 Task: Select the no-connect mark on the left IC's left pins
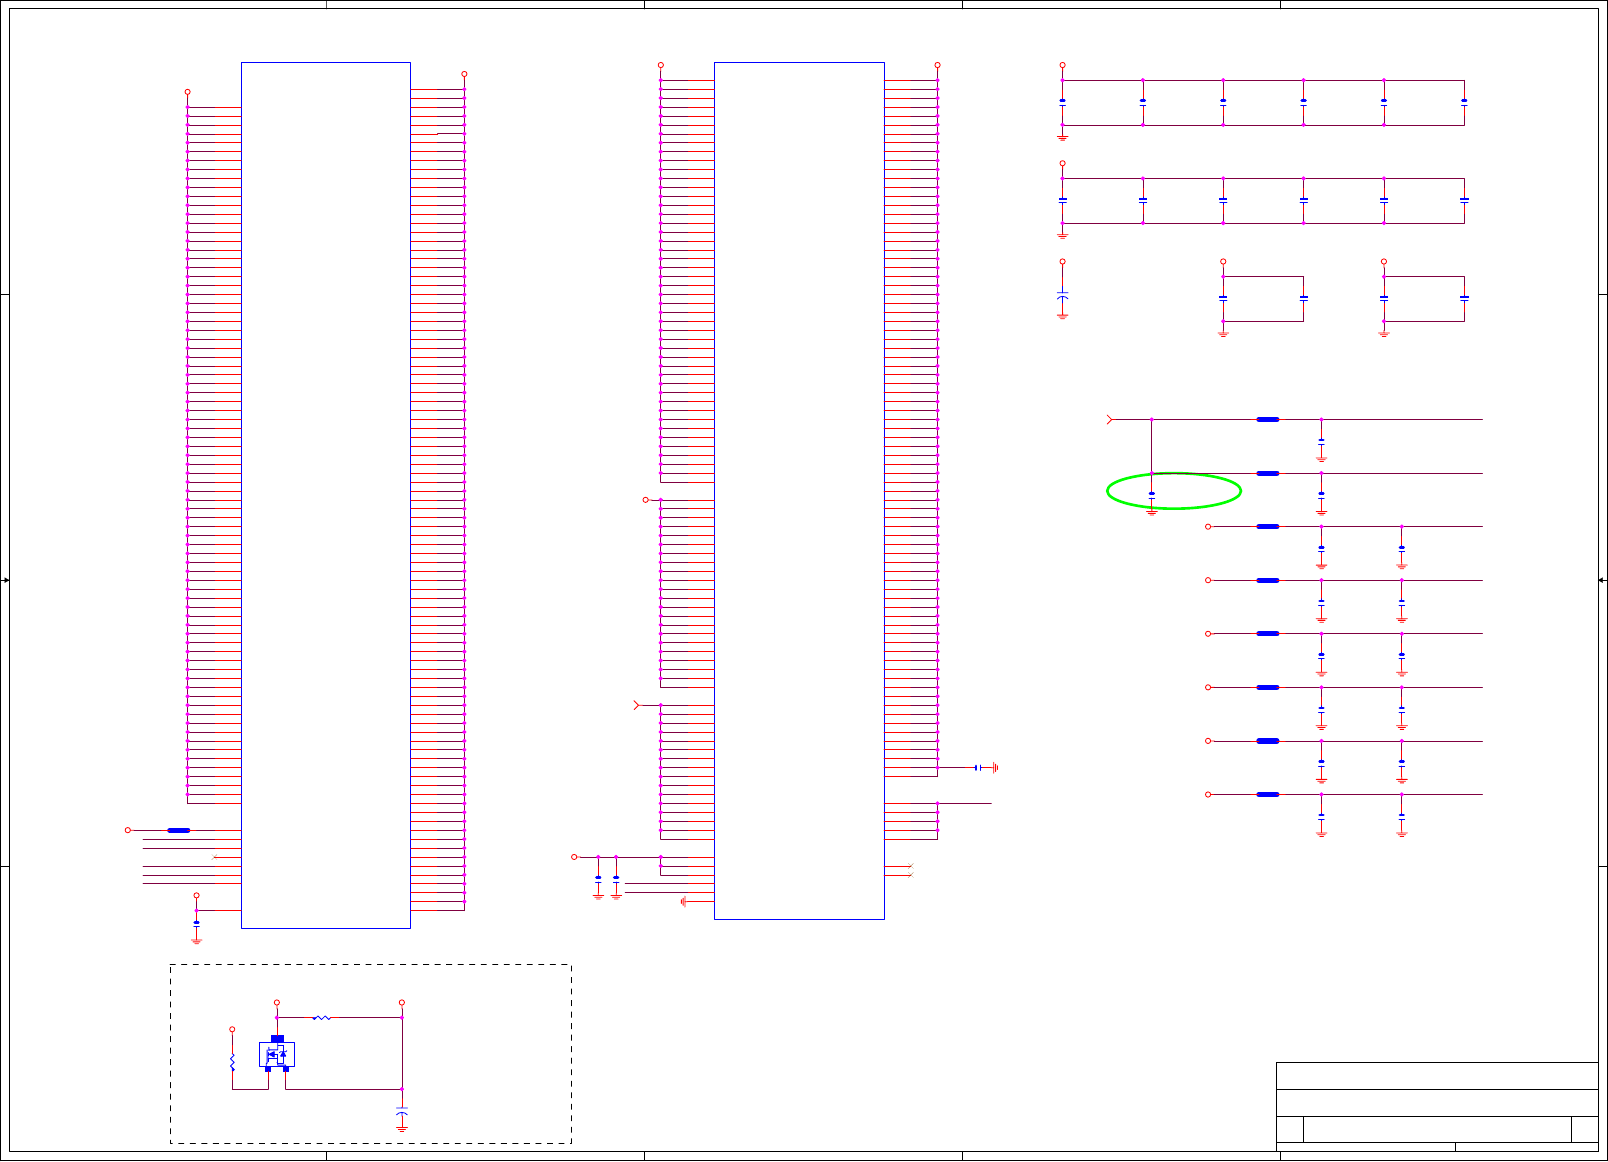tap(214, 857)
